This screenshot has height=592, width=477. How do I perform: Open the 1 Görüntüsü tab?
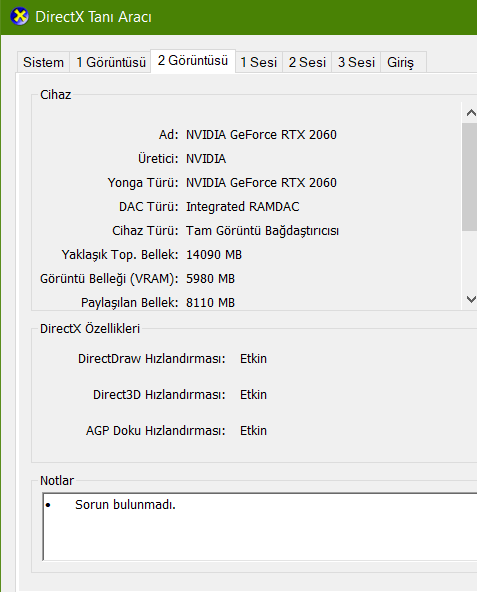111,62
